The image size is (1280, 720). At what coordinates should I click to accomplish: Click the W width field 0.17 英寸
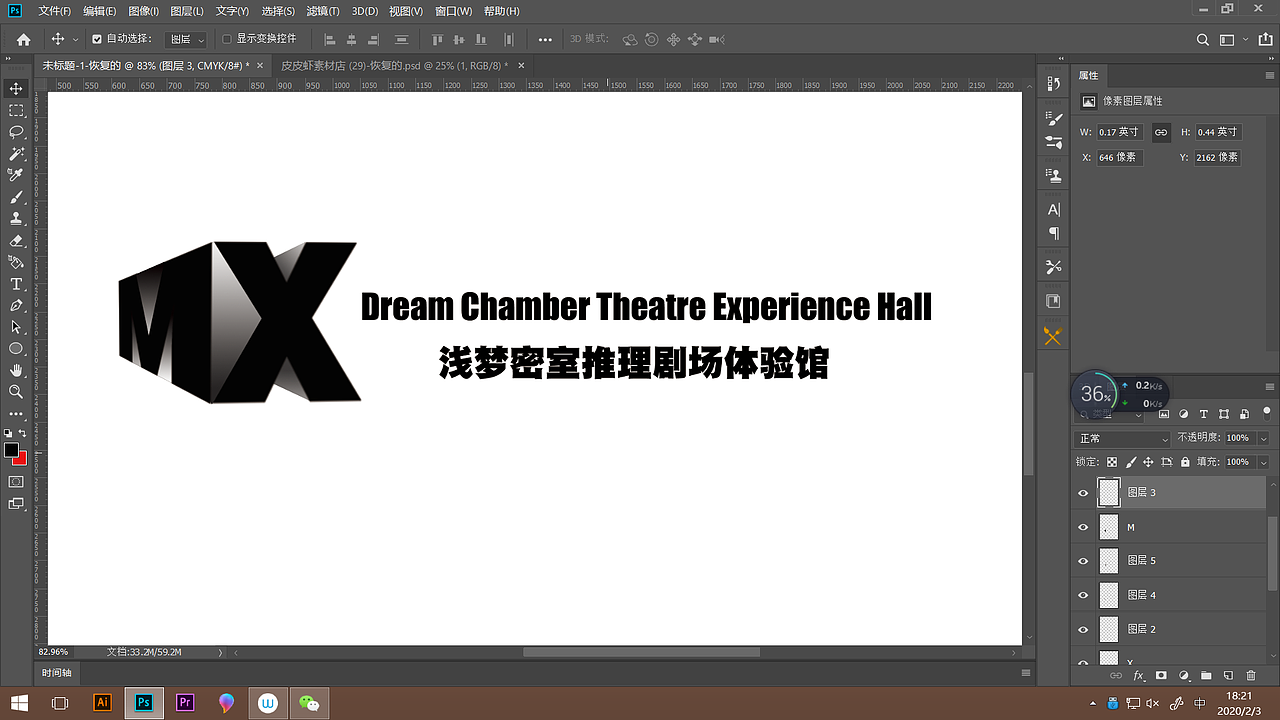[1120, 132]
